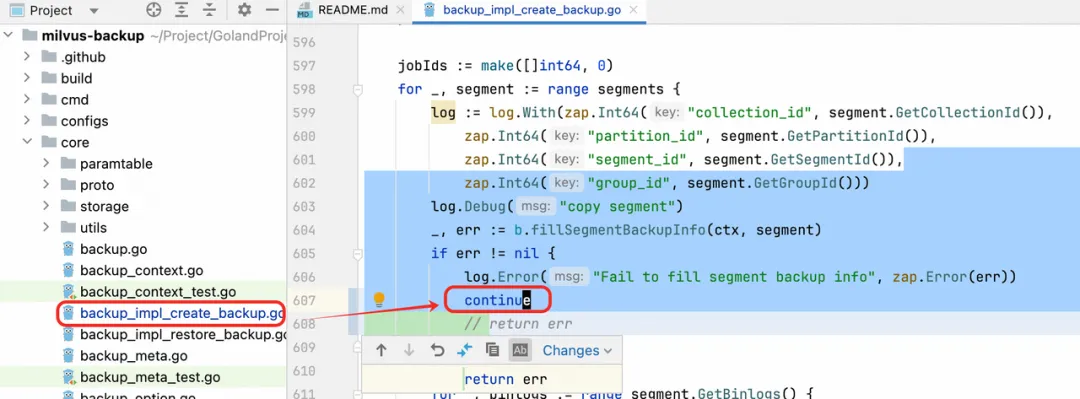The height and width of the screenshot is (399, 1080).
Task: Open backup_impl_restore_backup.go file
Action: coord(183,335)
